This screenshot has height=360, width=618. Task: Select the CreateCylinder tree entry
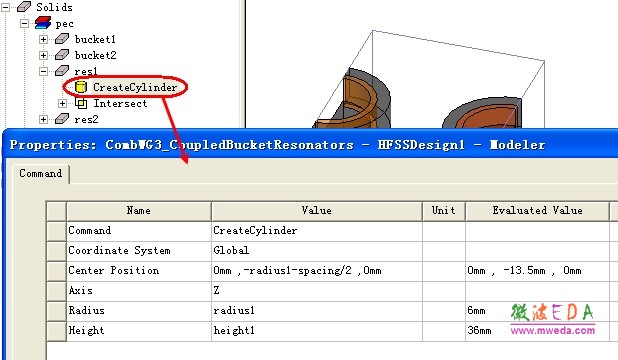(x=135, y=87)
